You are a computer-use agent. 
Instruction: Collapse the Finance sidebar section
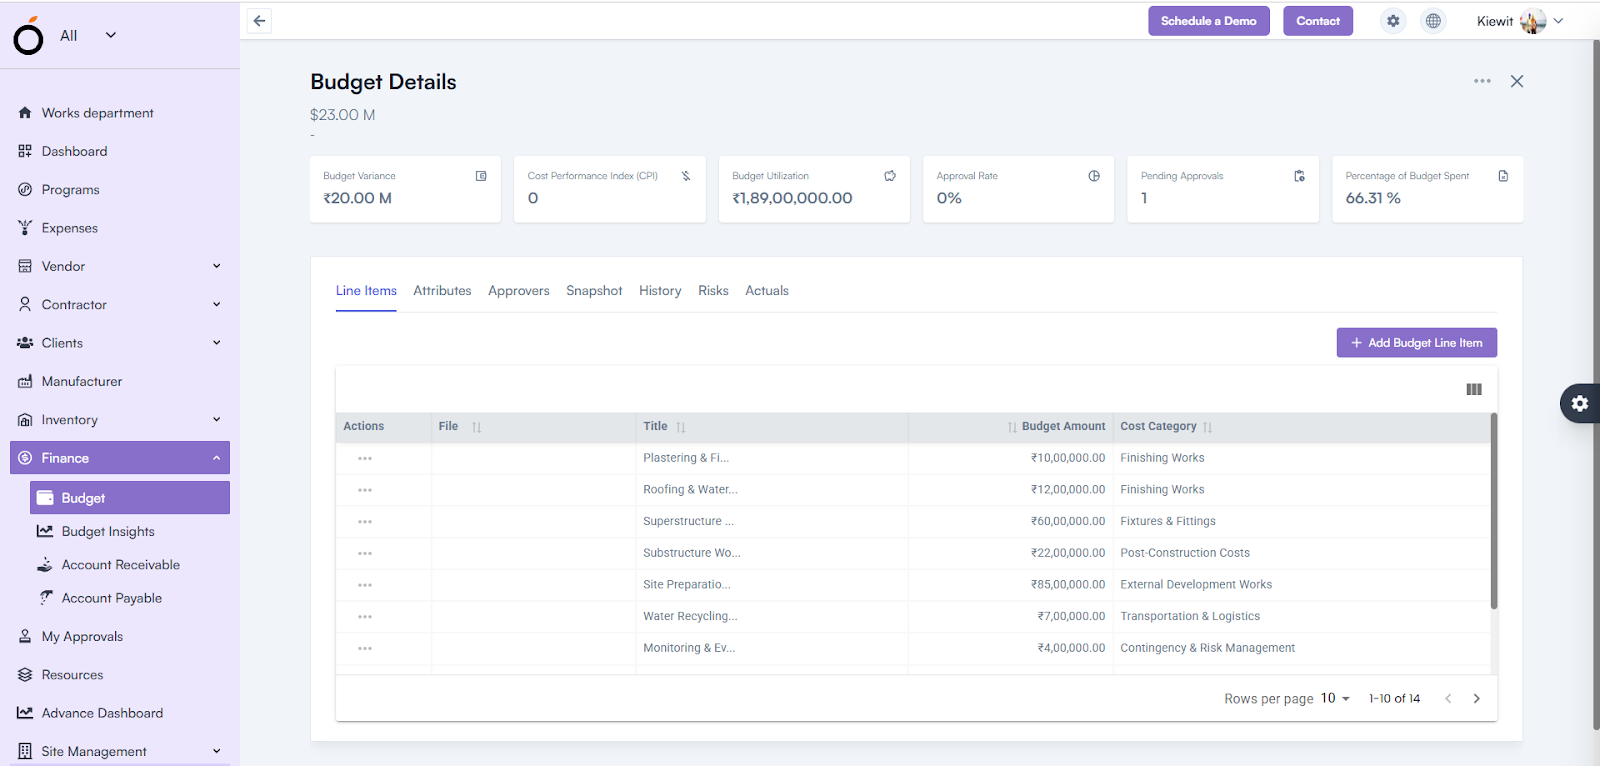coord(216,458)
